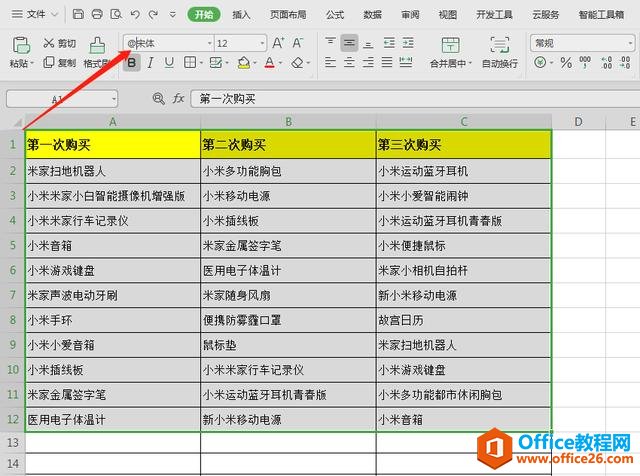Open Print Preview icon
This screenshot has width=640, height=476.
[116, 14]
